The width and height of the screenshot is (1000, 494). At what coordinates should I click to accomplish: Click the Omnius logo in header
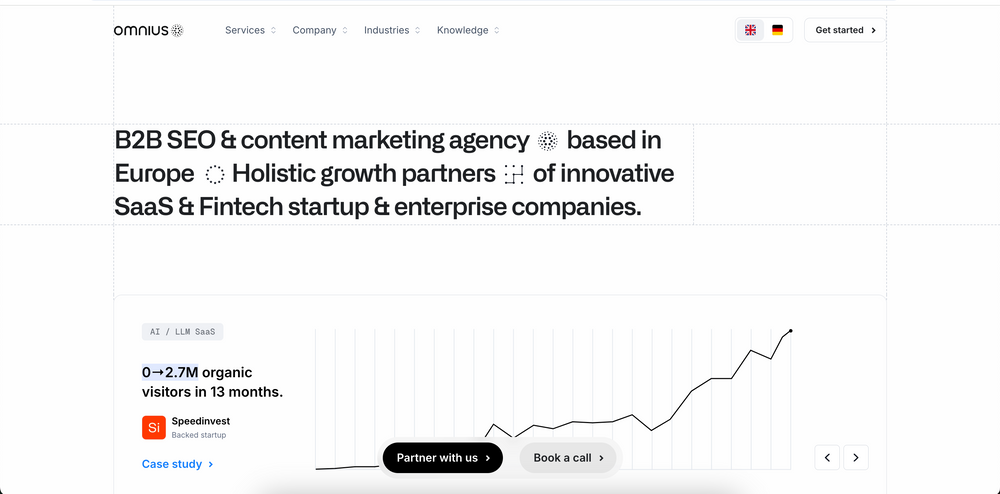tap(148, 30)
